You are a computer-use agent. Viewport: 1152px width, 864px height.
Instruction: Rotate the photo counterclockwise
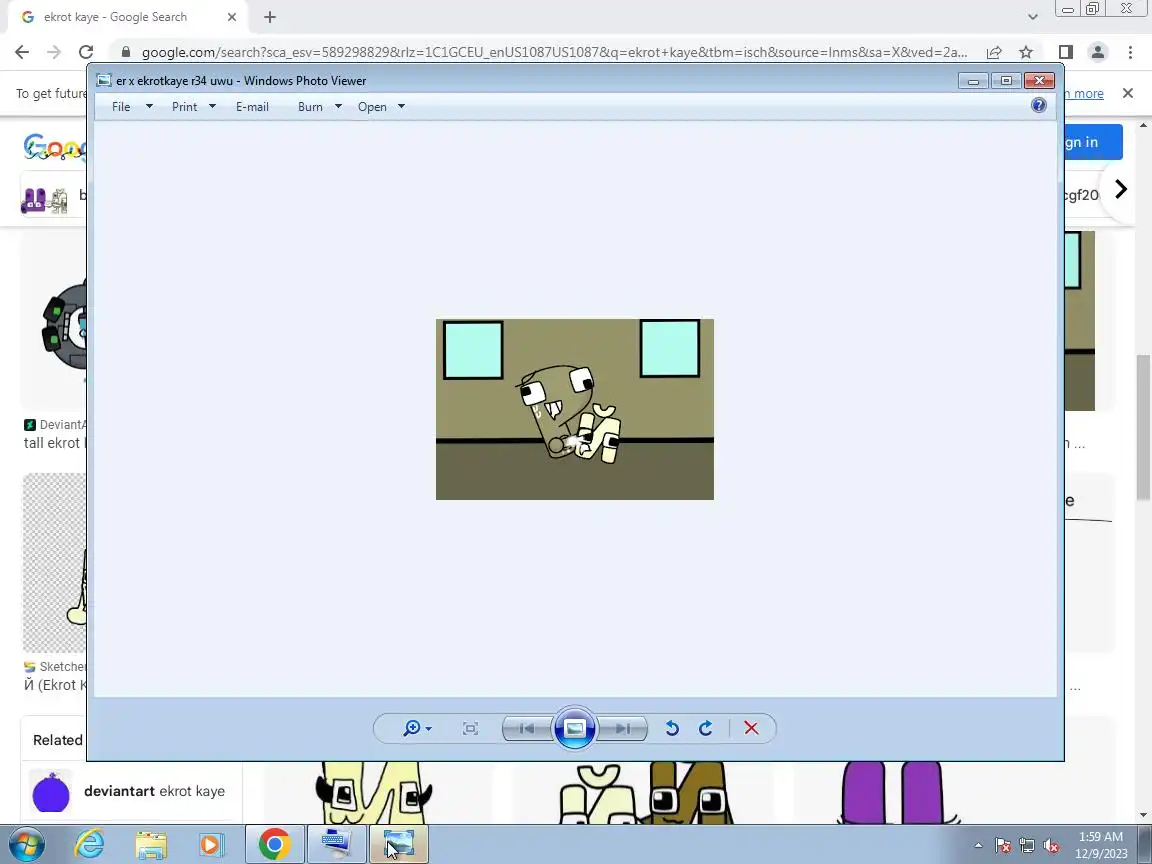672,728
